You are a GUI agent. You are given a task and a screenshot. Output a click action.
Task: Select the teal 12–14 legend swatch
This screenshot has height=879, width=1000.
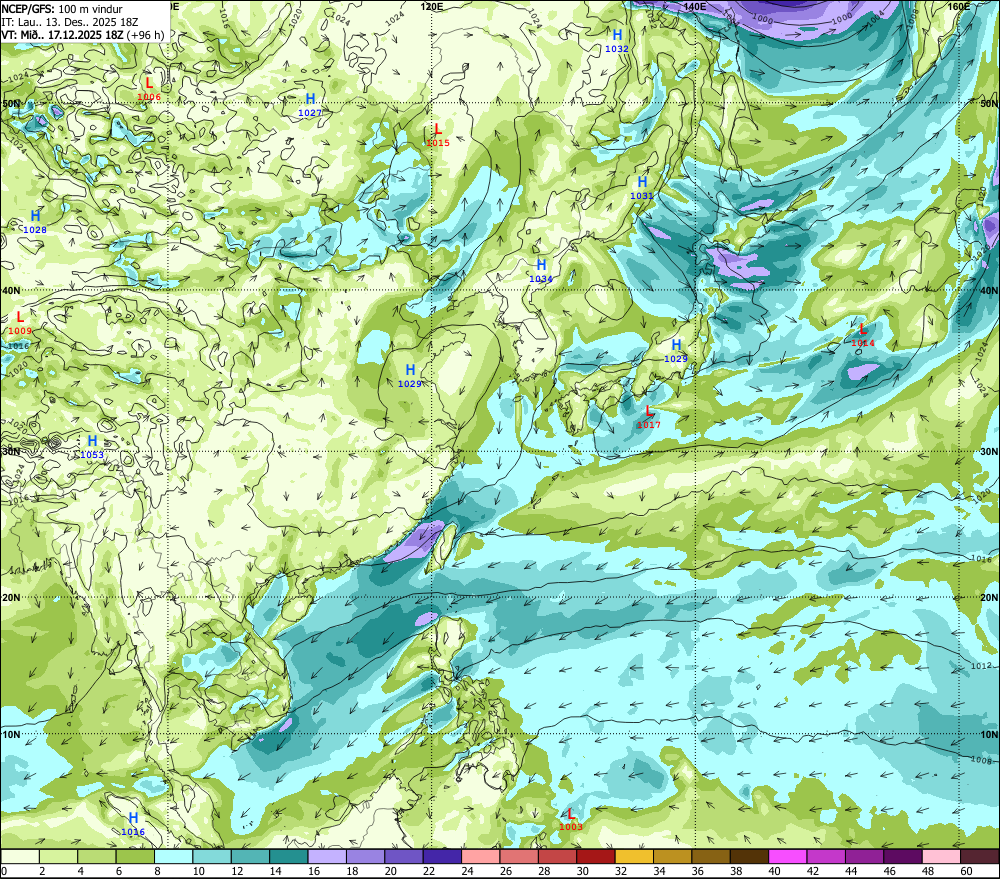[x=251, y=856]
